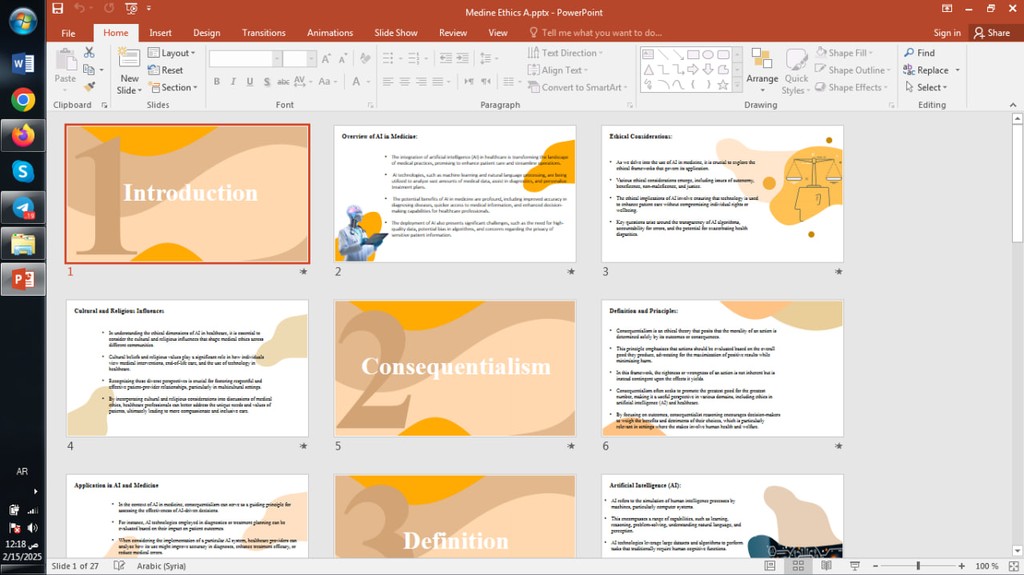
Task: Toggle Justify paragraph alignment
Action: point(438,82)
